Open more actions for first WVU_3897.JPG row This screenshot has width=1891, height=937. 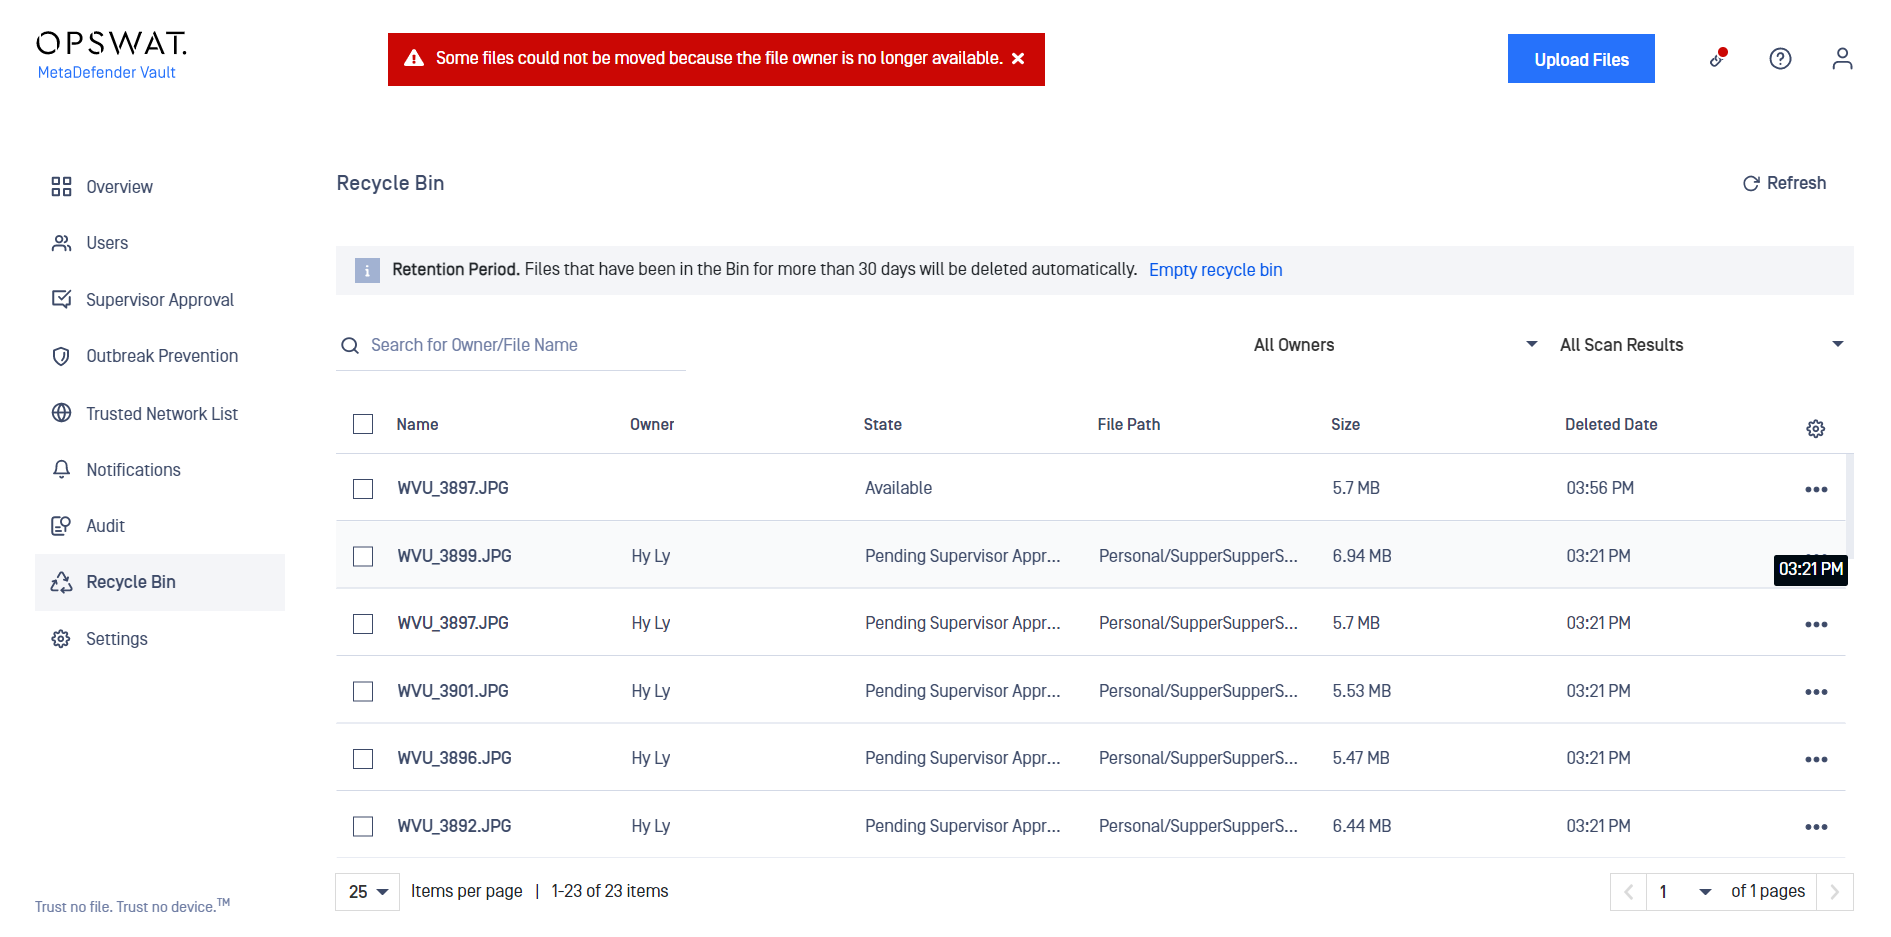click(1816, 489)
